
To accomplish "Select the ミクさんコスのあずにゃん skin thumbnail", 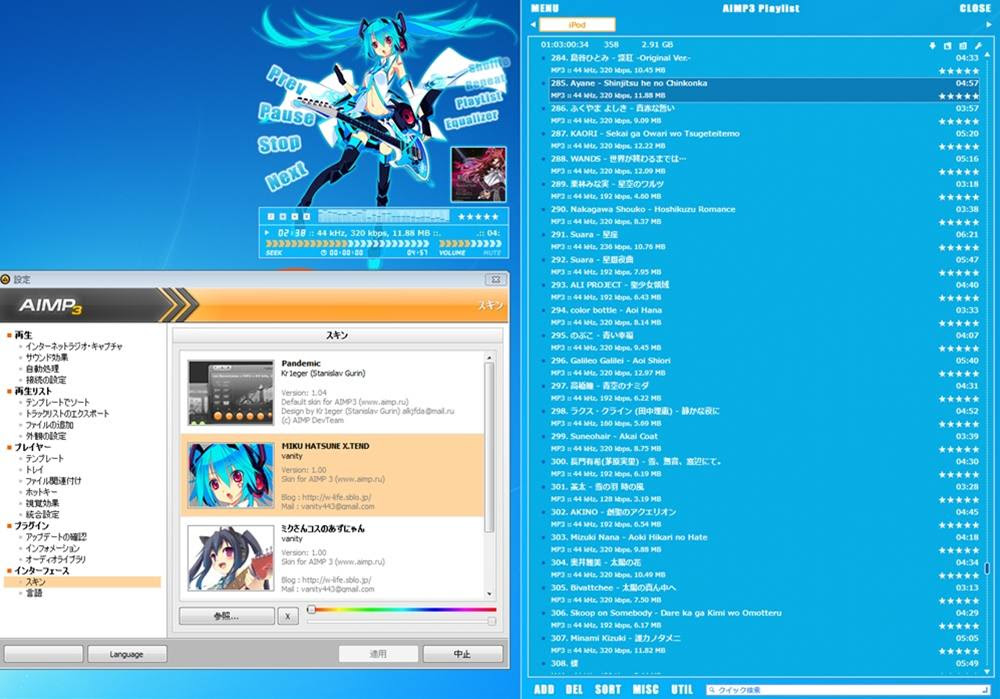I will [x=231, y=558].
